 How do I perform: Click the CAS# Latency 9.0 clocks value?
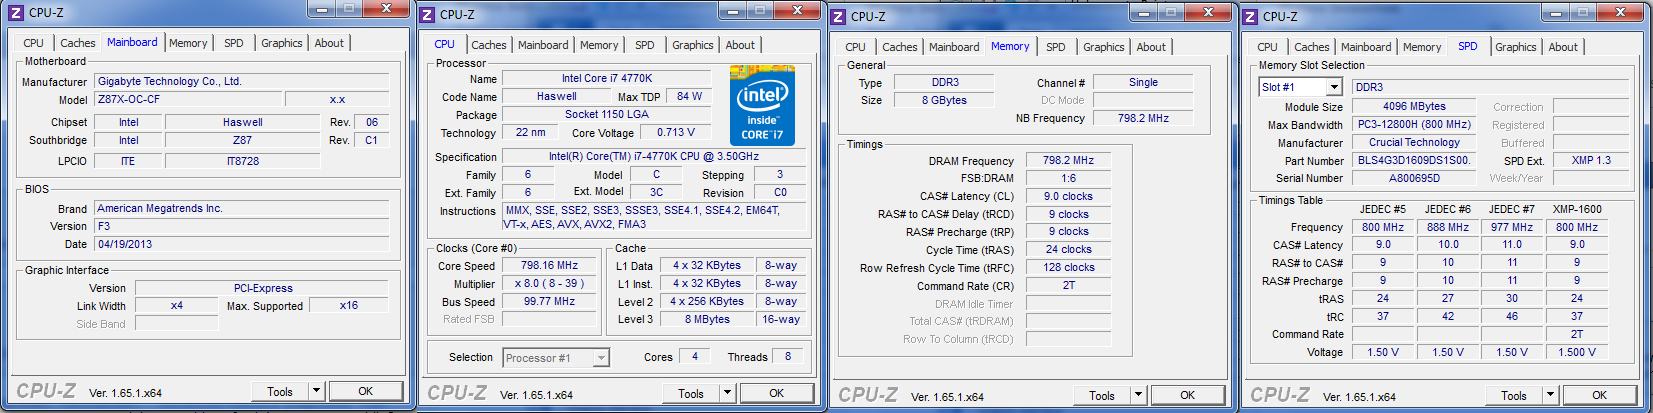(x=1068, y=197)
